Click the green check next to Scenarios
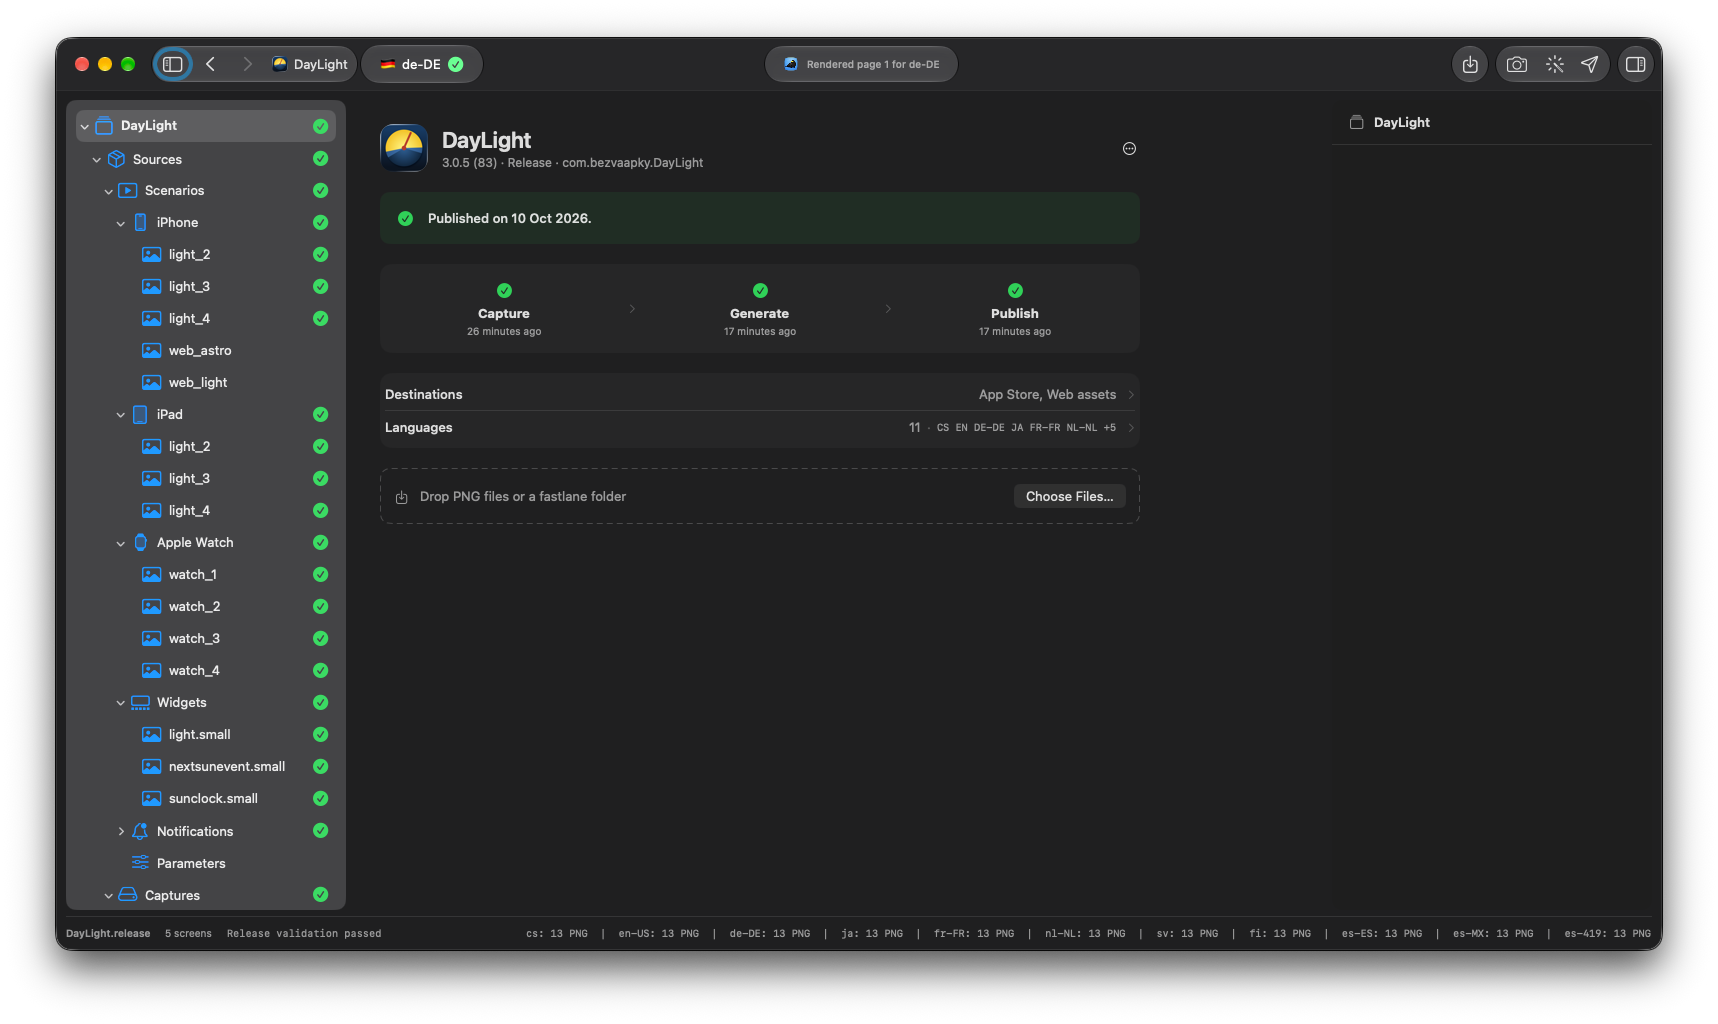Viewport: 1718px width, 1024px height. pyautogui.click(x=320, y=190)
